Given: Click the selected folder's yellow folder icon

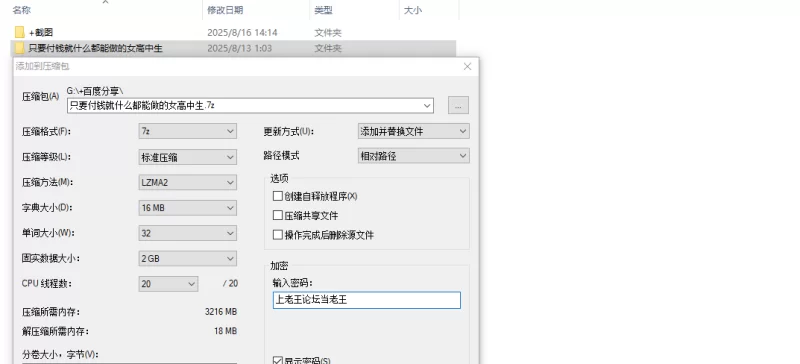Looking at the screenshot, I should (x=19, y=48).
